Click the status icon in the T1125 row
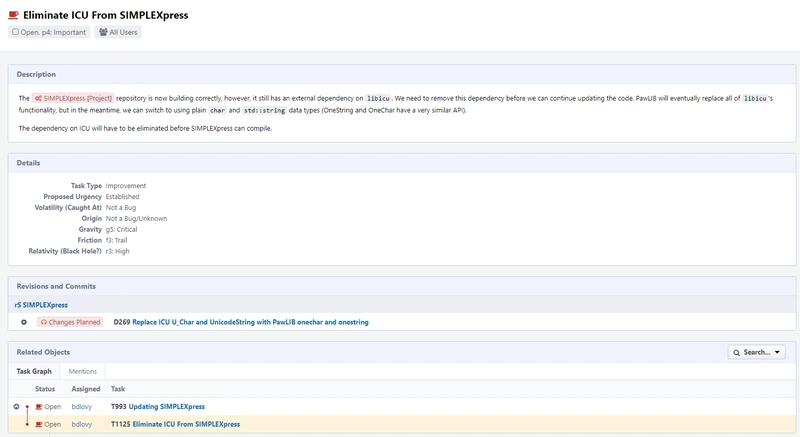 pos(39,424)
